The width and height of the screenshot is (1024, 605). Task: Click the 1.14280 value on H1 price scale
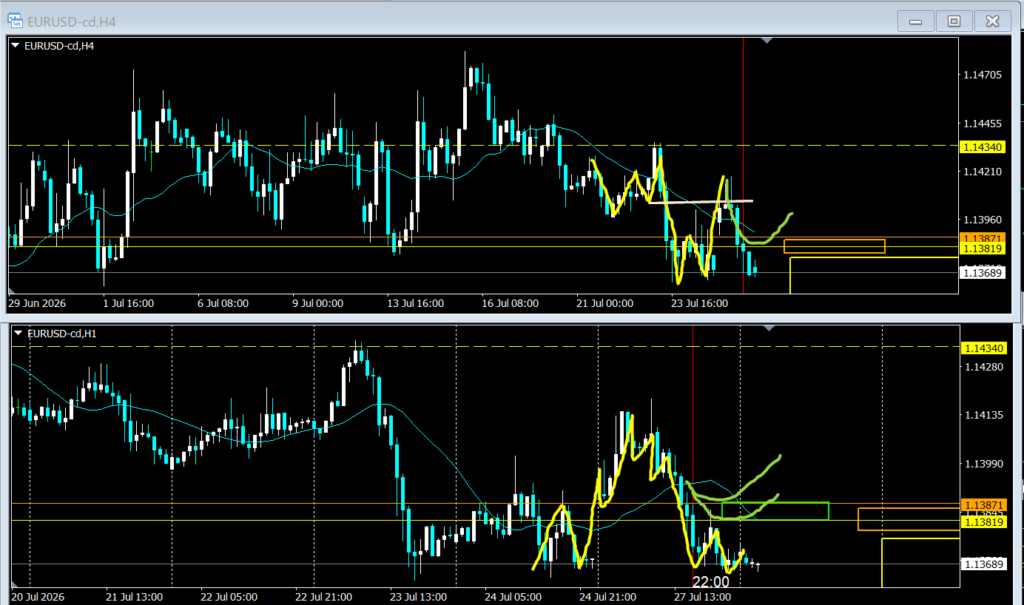pyautogui.click(x=984, y=367)
